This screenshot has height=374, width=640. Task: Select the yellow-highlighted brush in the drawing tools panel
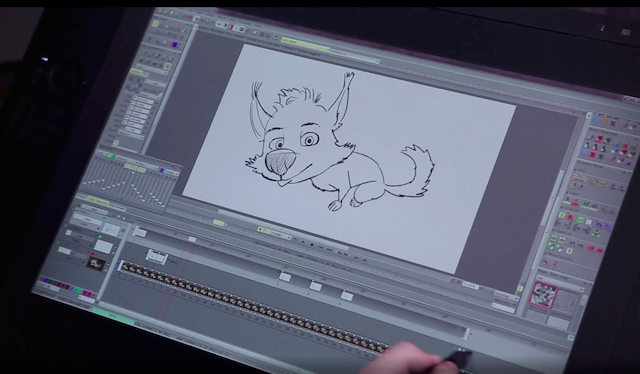(167, 66)
